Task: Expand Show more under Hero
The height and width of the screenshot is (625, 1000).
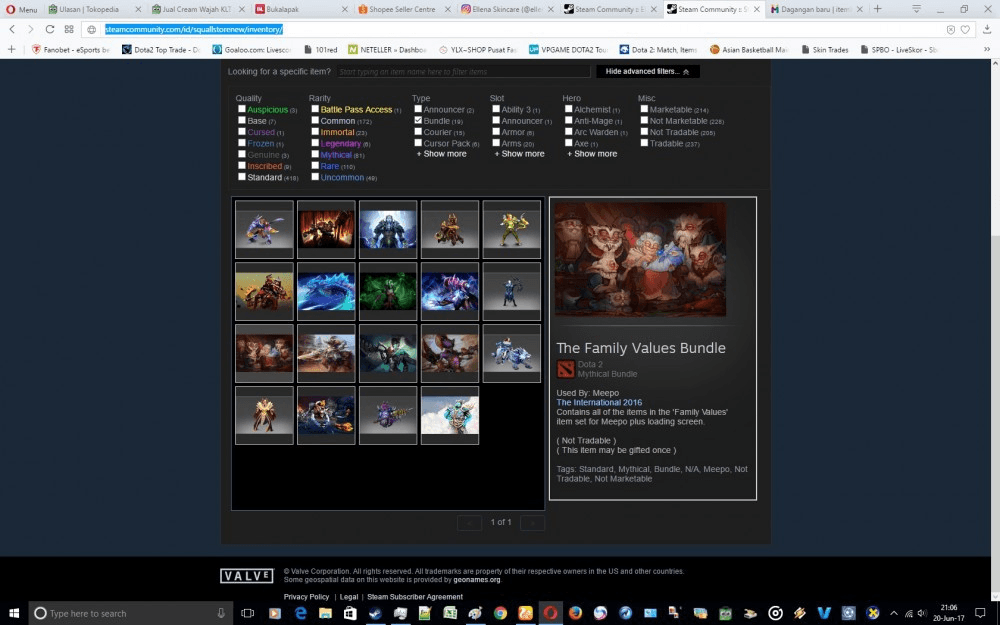Action: pyautogui.click(x=592, y=154)
